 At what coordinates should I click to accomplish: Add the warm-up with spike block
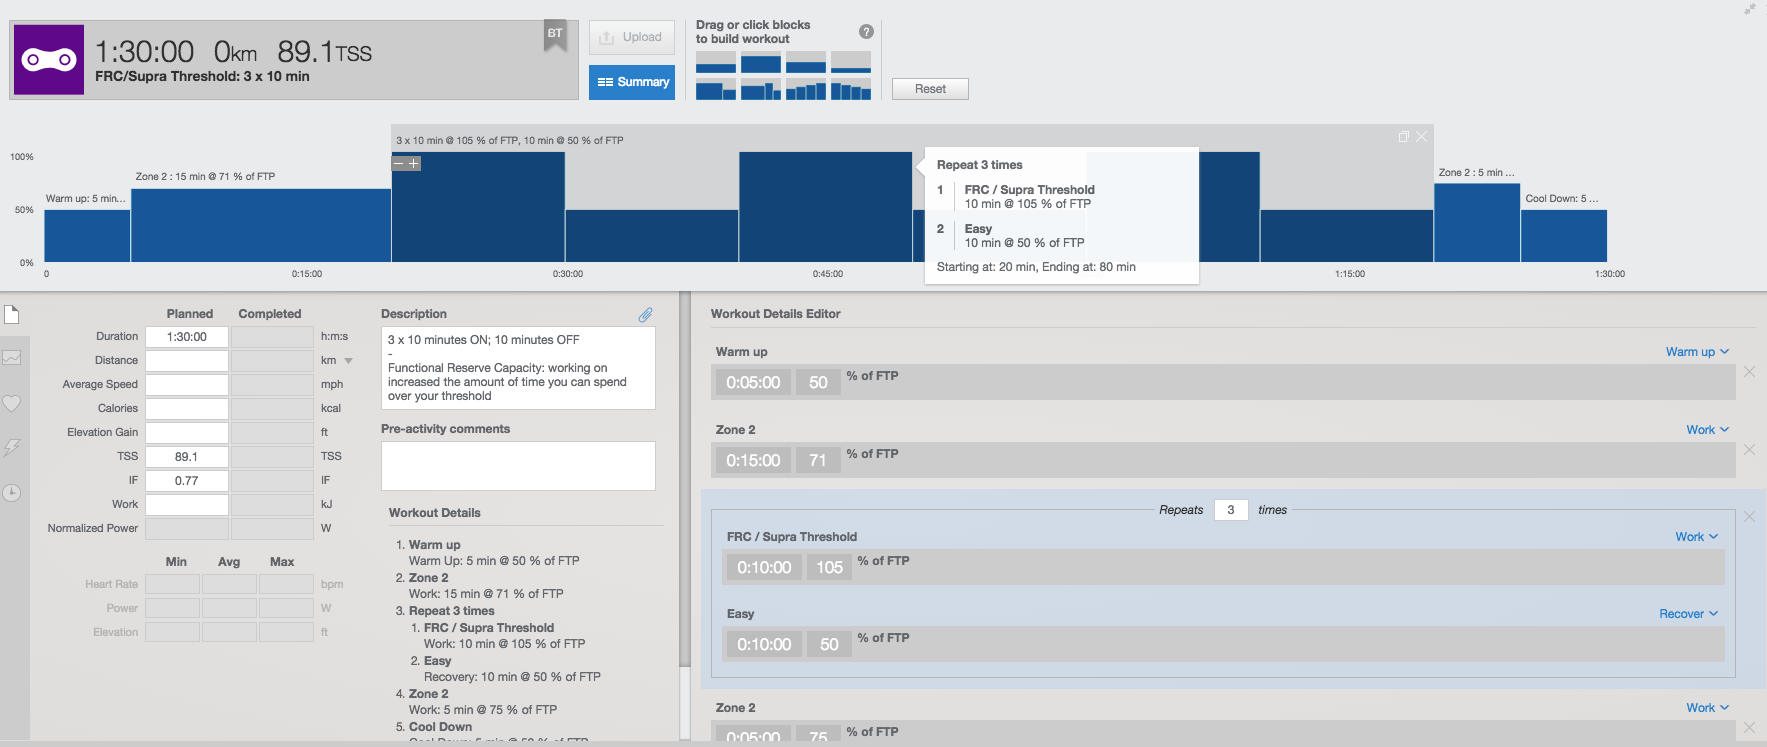tap(760, 90)
